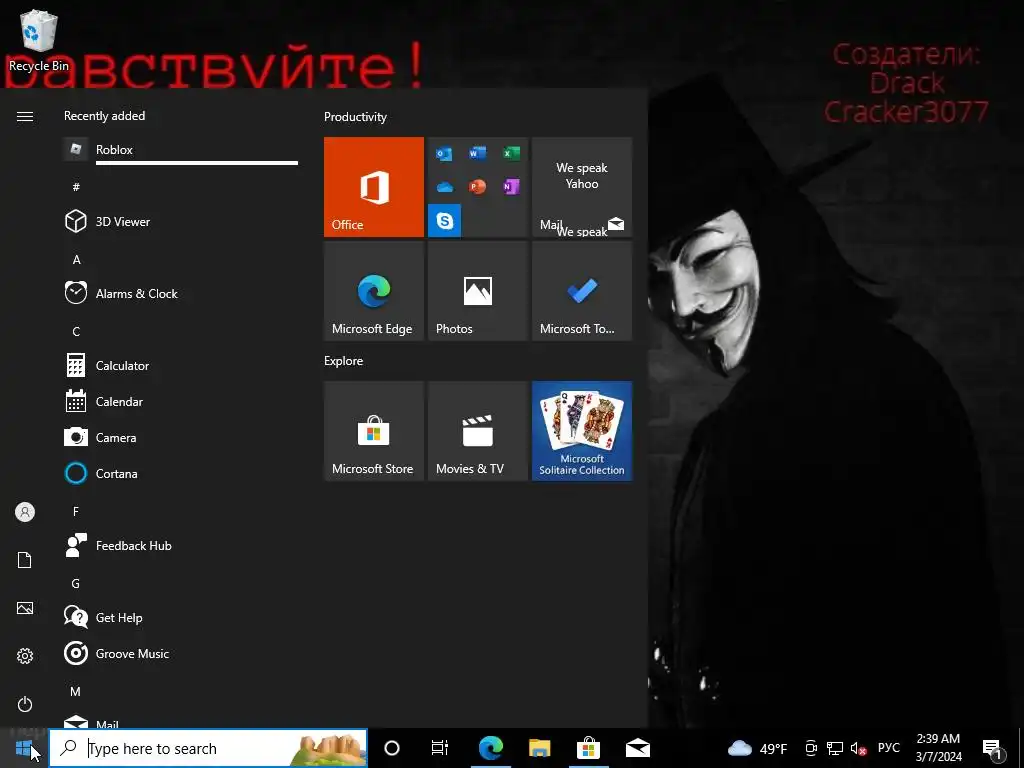This screenshot has height=768, width=1024.
Task: Open Roblox in Recently added
Action: [181, 150]
